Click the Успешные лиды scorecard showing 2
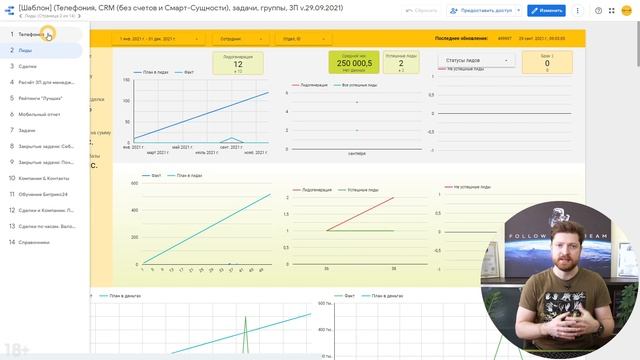 point(401,62)
